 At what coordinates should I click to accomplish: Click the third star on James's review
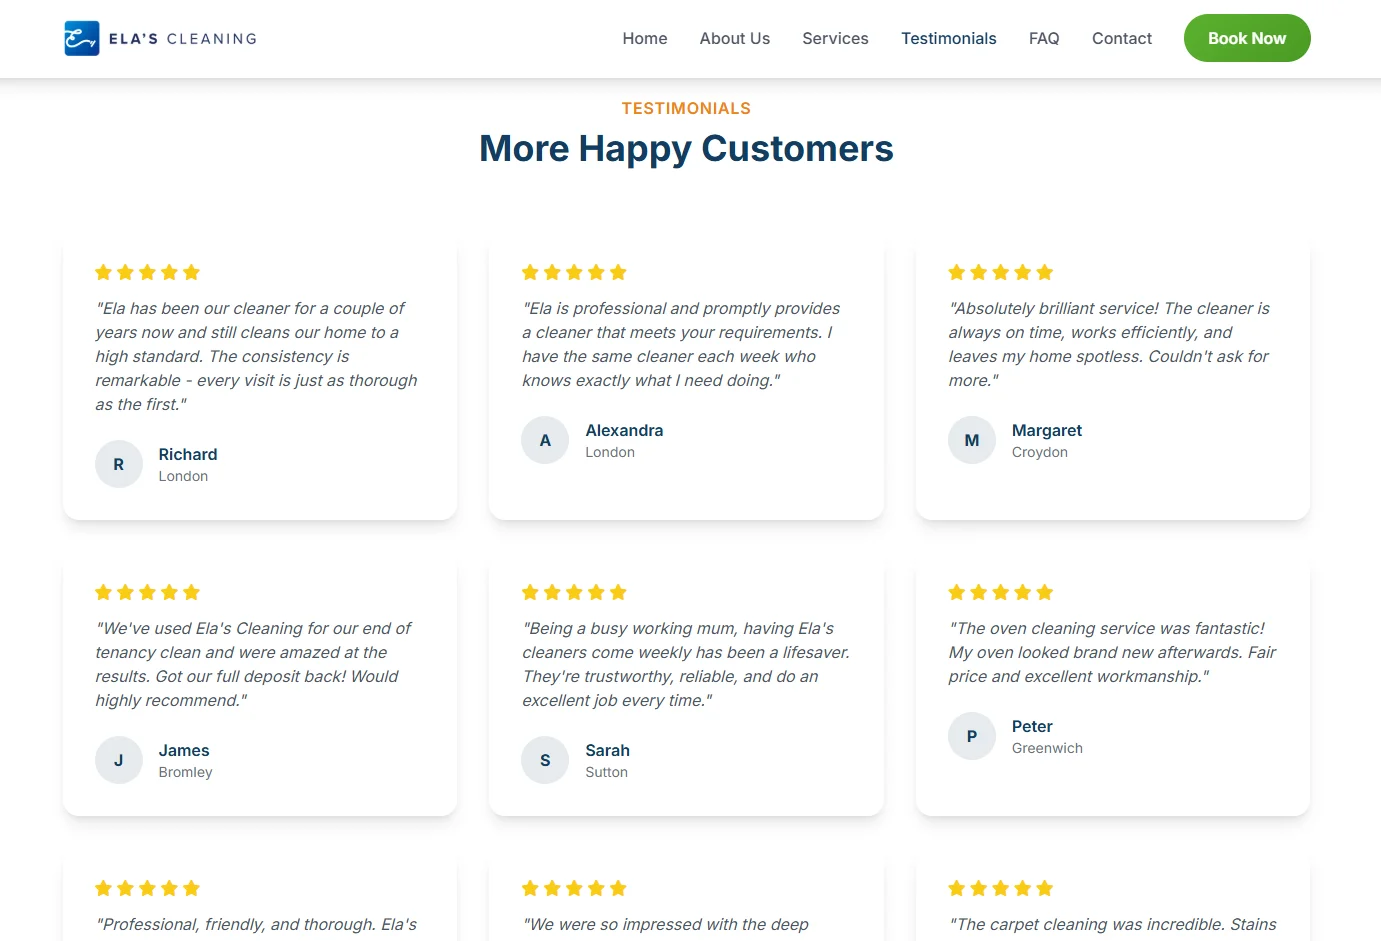[x=147, y=591]
